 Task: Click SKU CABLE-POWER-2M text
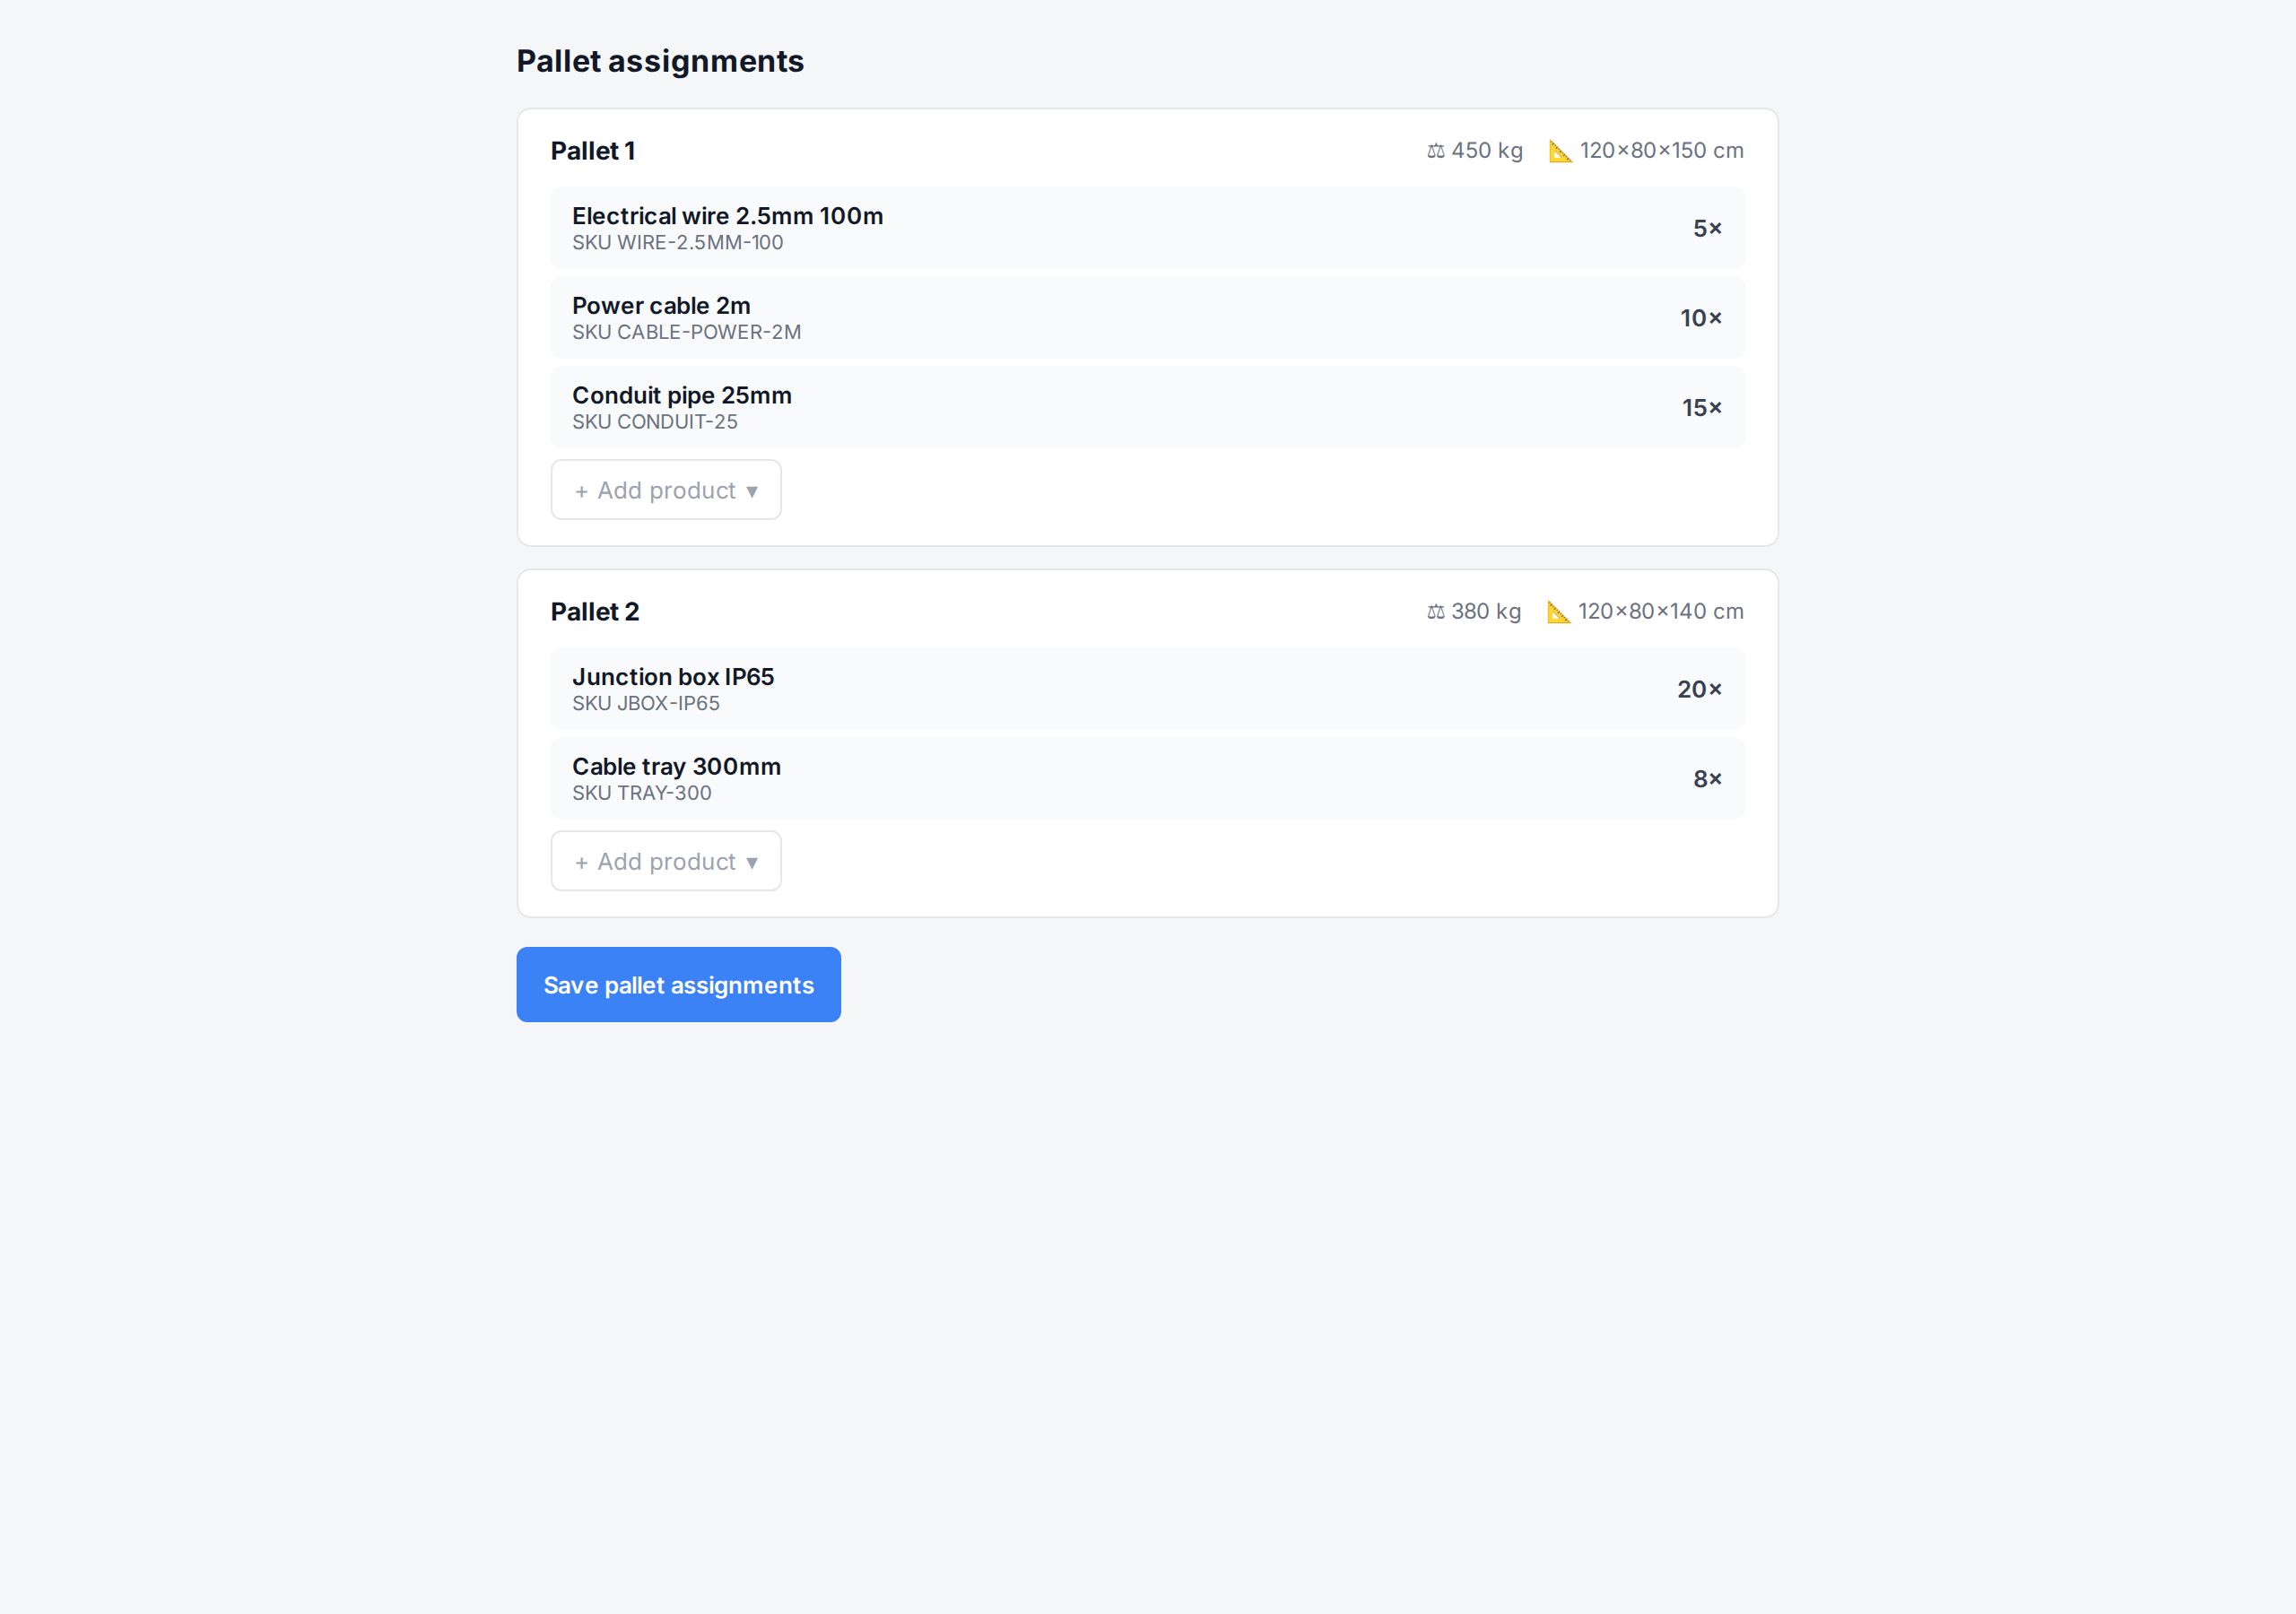[687, 333]
